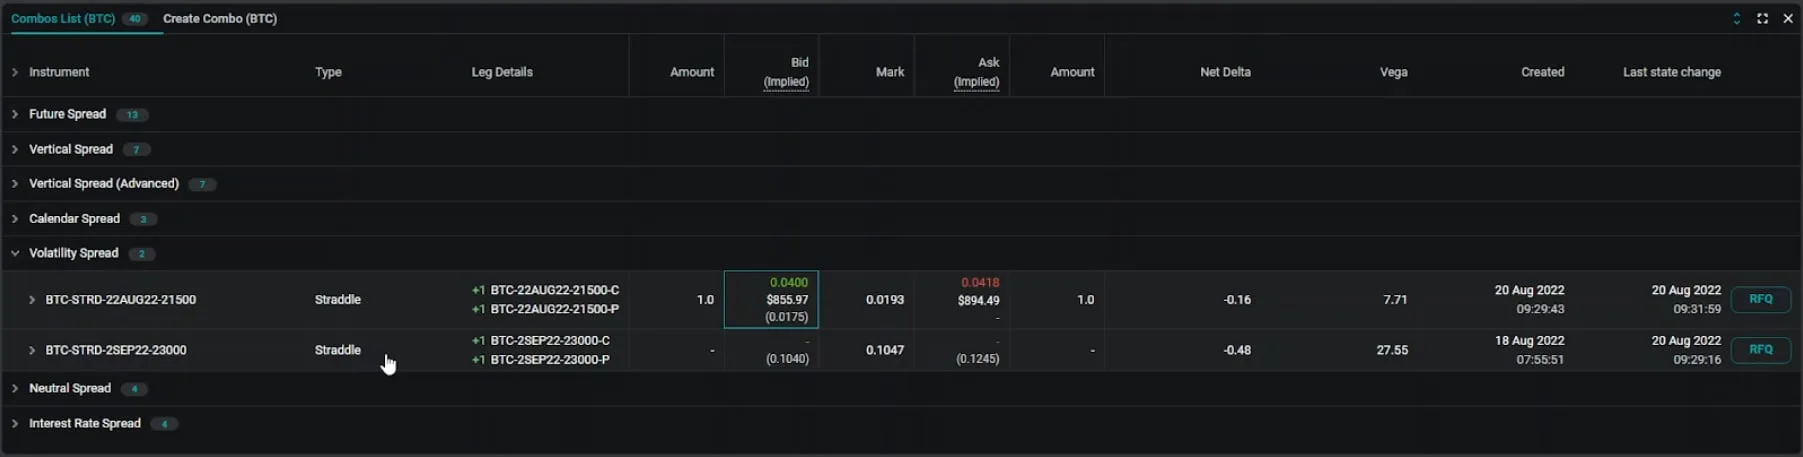Click the Leg Details column header

[502, 72]
